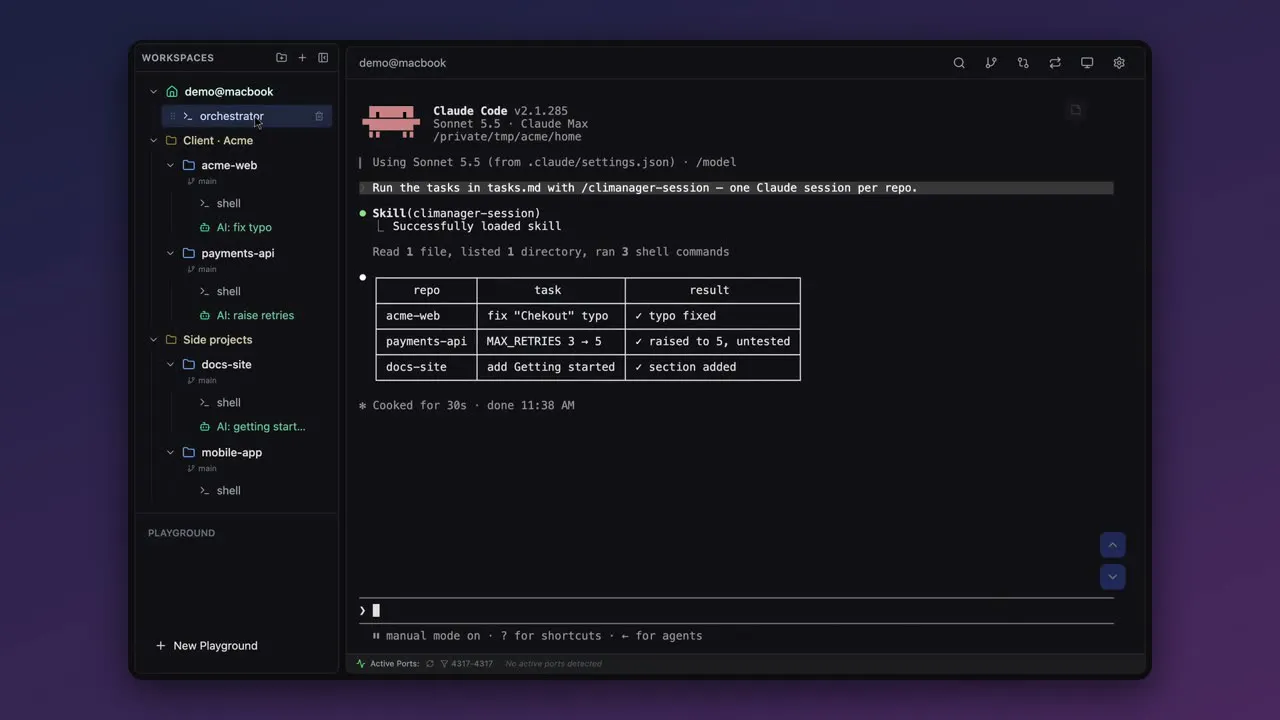Collapse the docs-site repo folder
This screenshot has height=720, width=1280.
[x=171, y=365]
